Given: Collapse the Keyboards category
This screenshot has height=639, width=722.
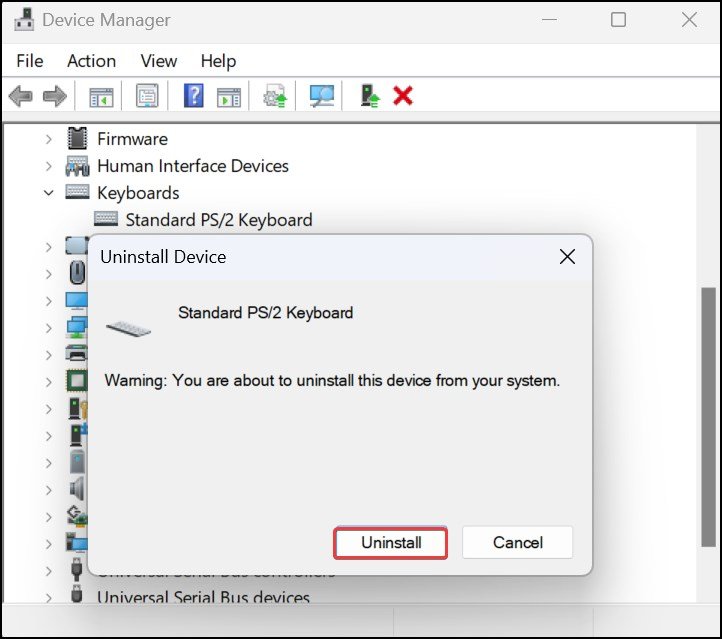Looking at the screenshot, I should pos(49,193).
